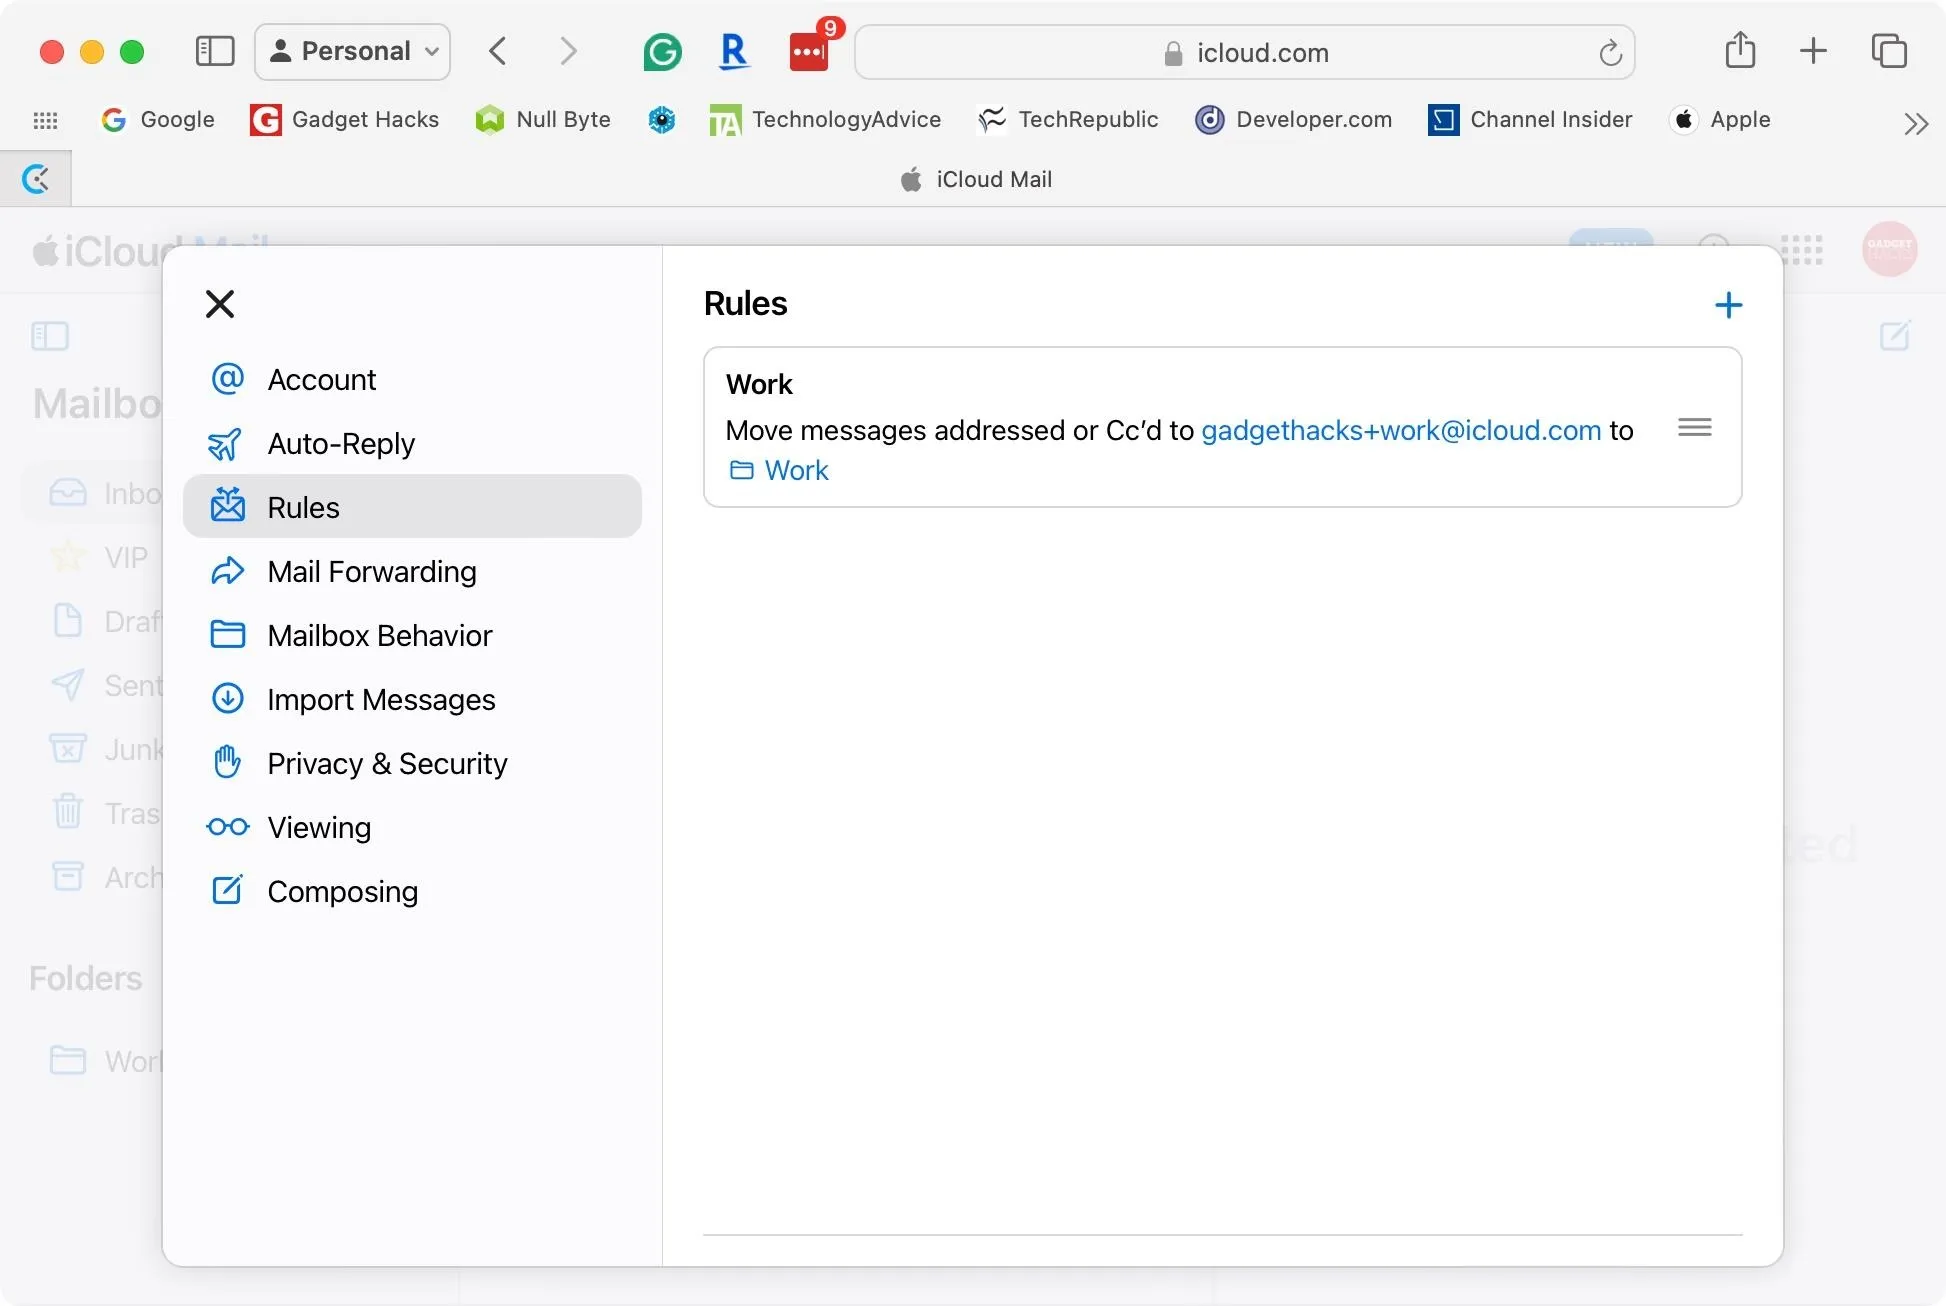Toggle the mailbox sidebar icon in background
1946x1306 pixels.
[50, 336]
